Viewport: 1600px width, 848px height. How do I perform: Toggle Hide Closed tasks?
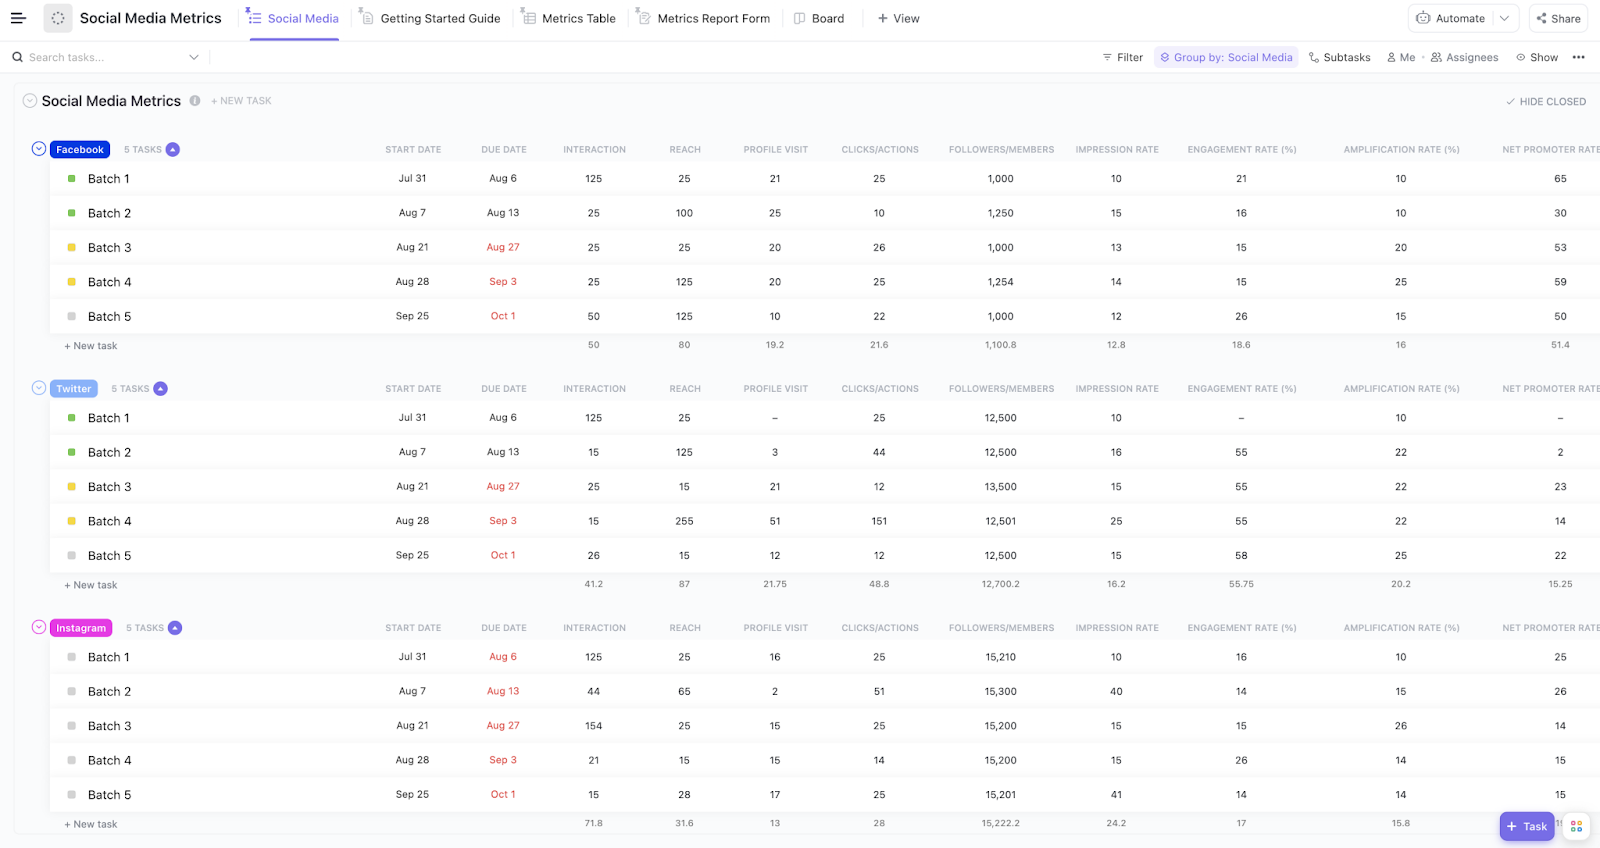1546,102
